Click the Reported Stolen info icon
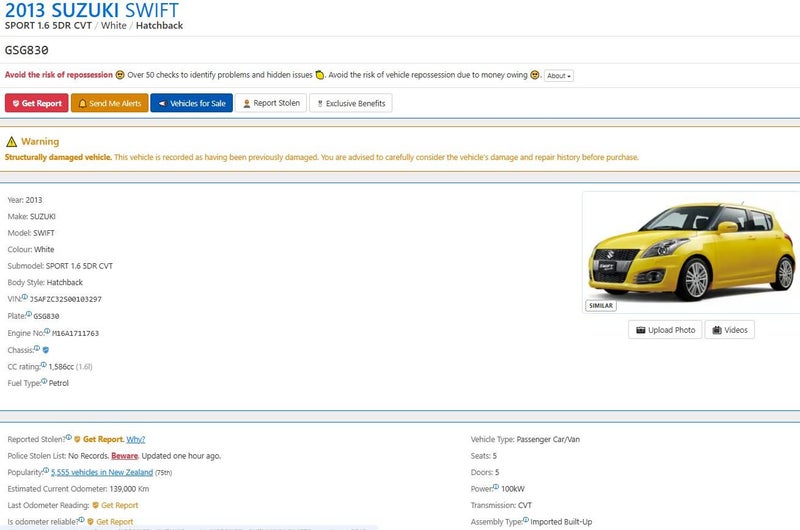800x530 pixels. 69,438
